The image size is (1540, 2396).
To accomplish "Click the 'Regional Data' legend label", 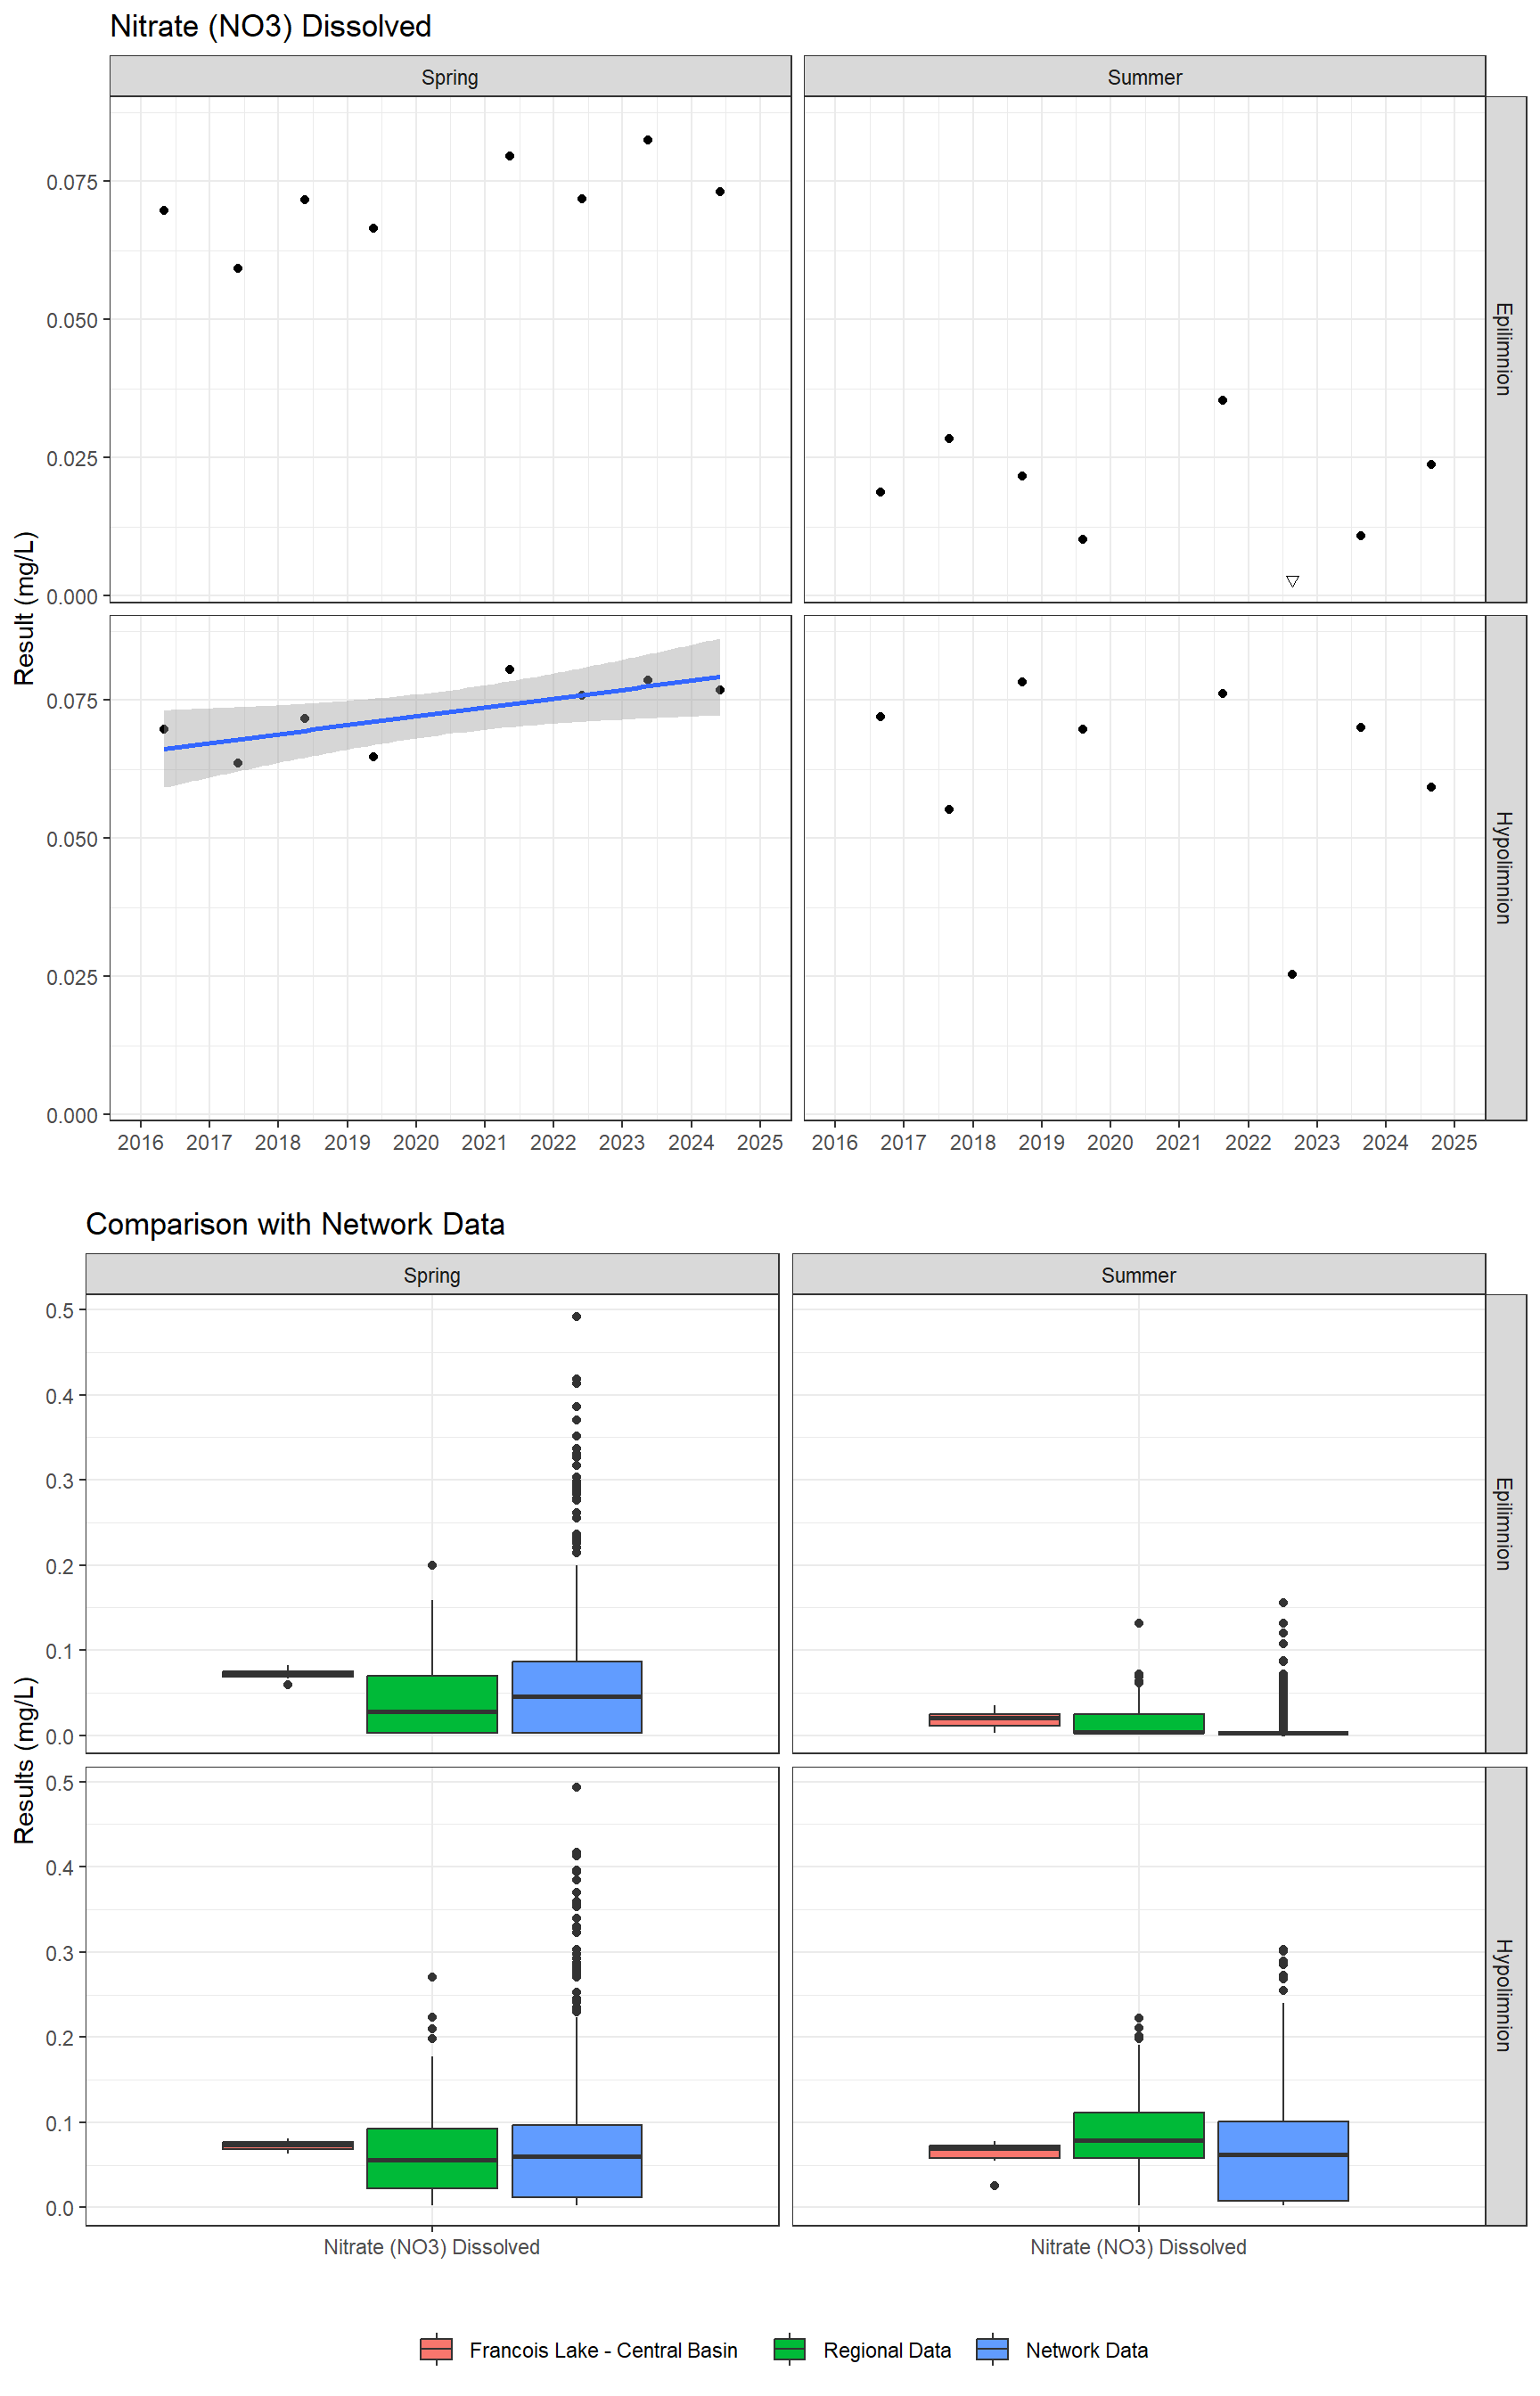I will pos(887,2350).
